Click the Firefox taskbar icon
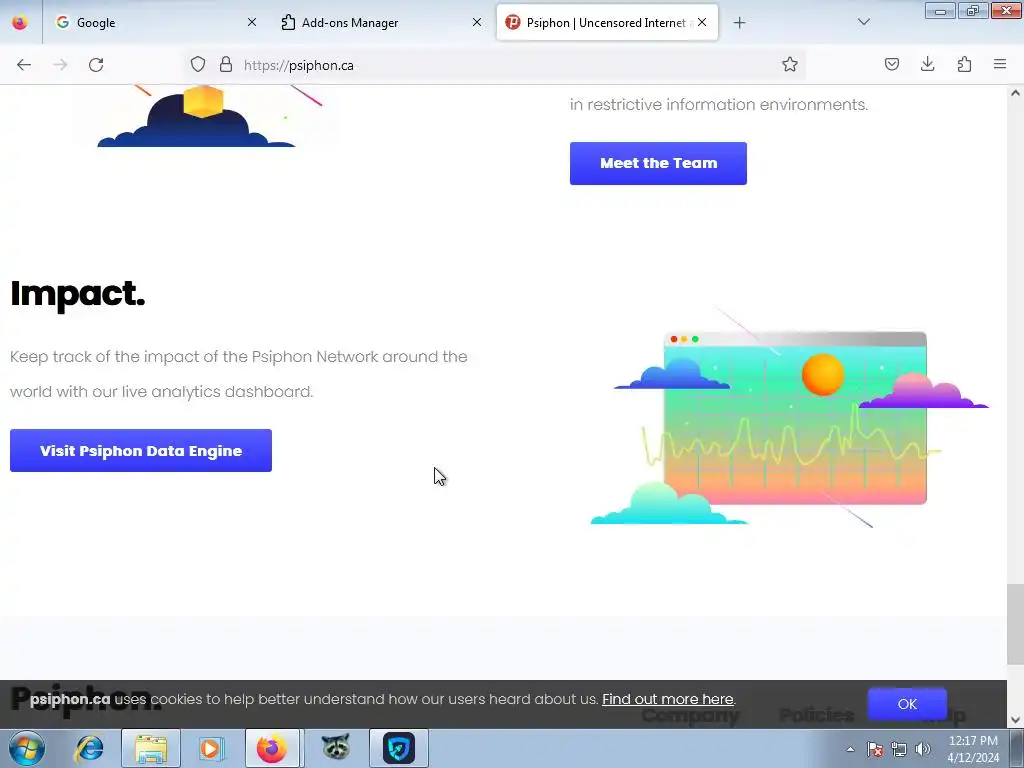Screen dimensions: 1024x768 [x=272, y=748]
